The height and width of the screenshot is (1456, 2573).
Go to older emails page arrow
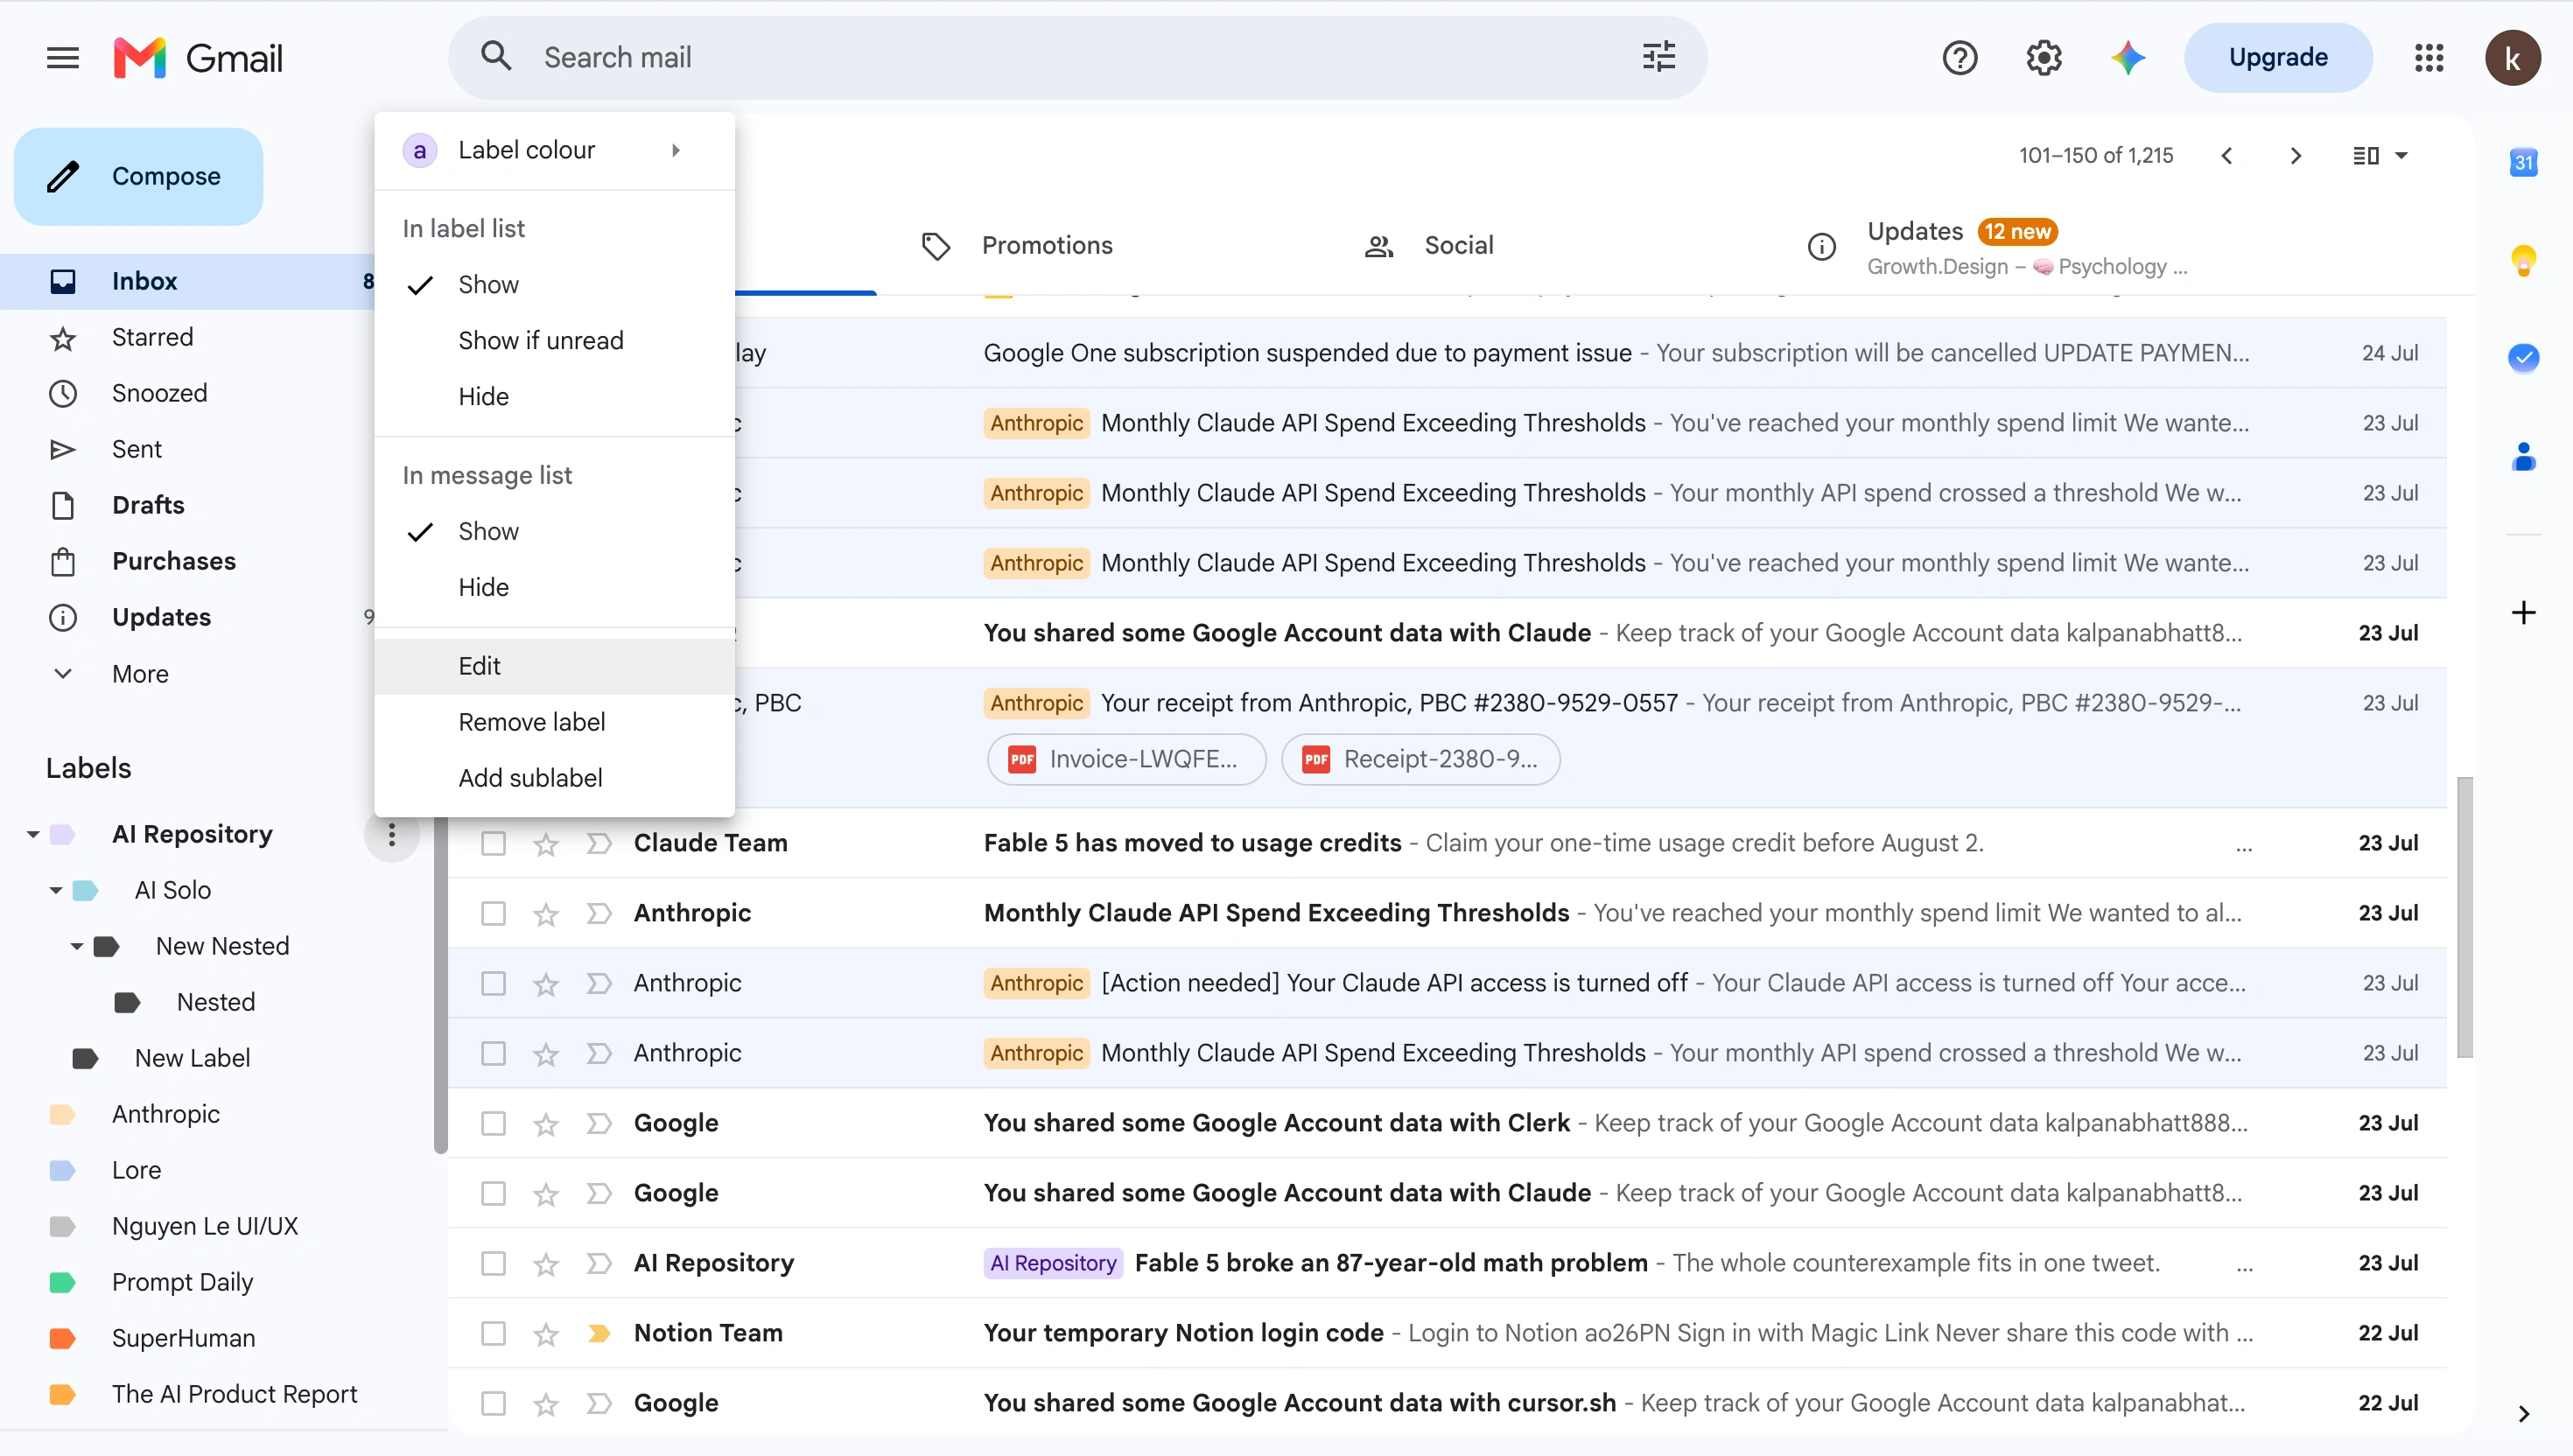(2295, 155)
